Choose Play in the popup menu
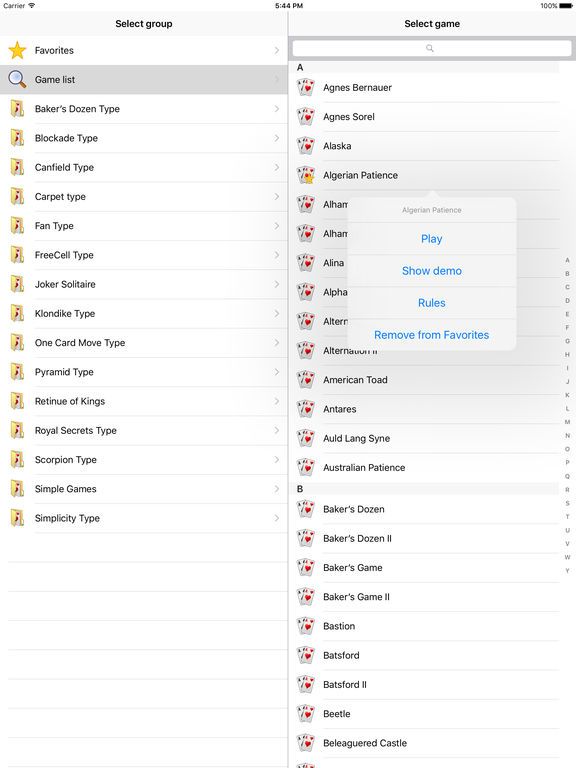 (x=432, y=239)
